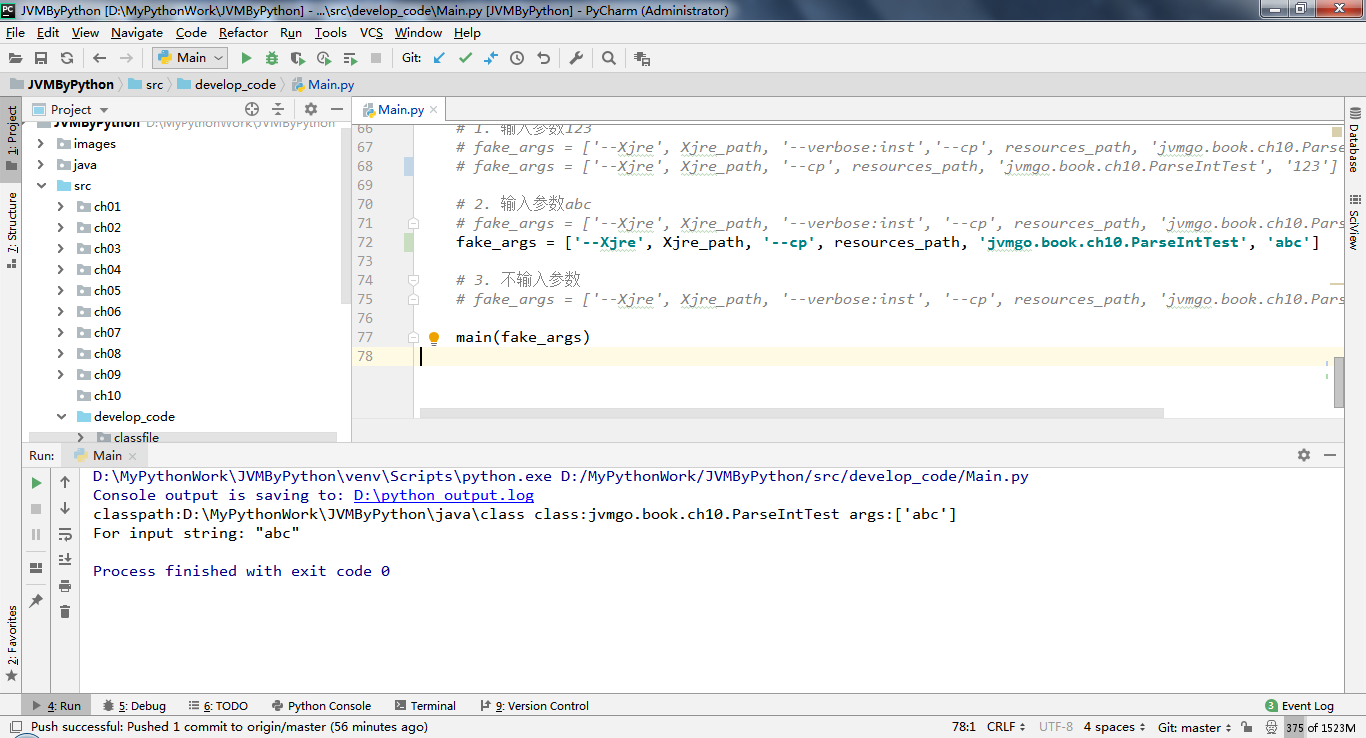Click the rightmost main toolbar icon
The image size is (1366, 738).
(642, 58)
